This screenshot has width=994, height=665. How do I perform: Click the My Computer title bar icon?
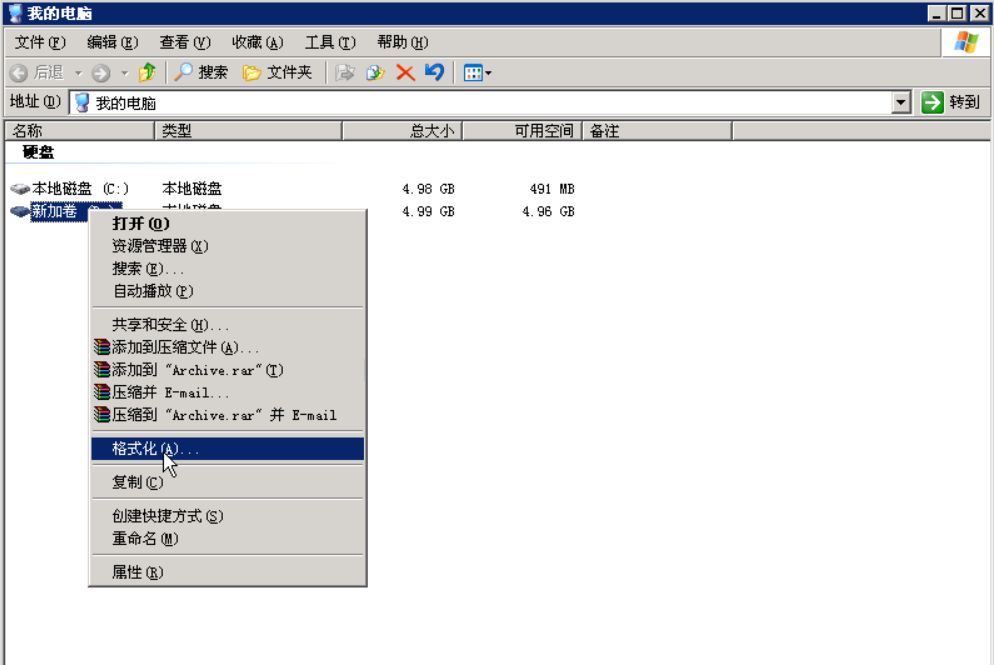click(15, 13)
